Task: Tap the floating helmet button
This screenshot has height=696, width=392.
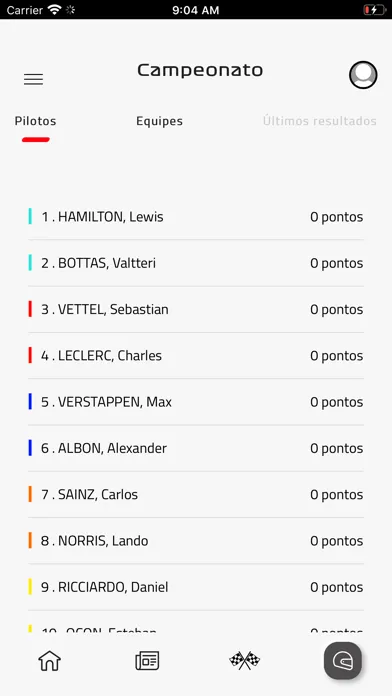Action: (x=343, y=661)
